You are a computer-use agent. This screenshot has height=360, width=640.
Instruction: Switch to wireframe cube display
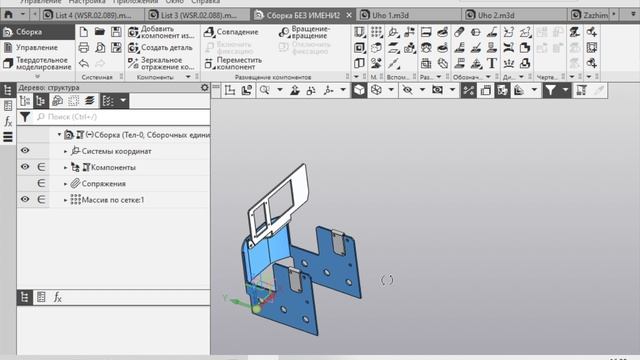tap(376, 90)
